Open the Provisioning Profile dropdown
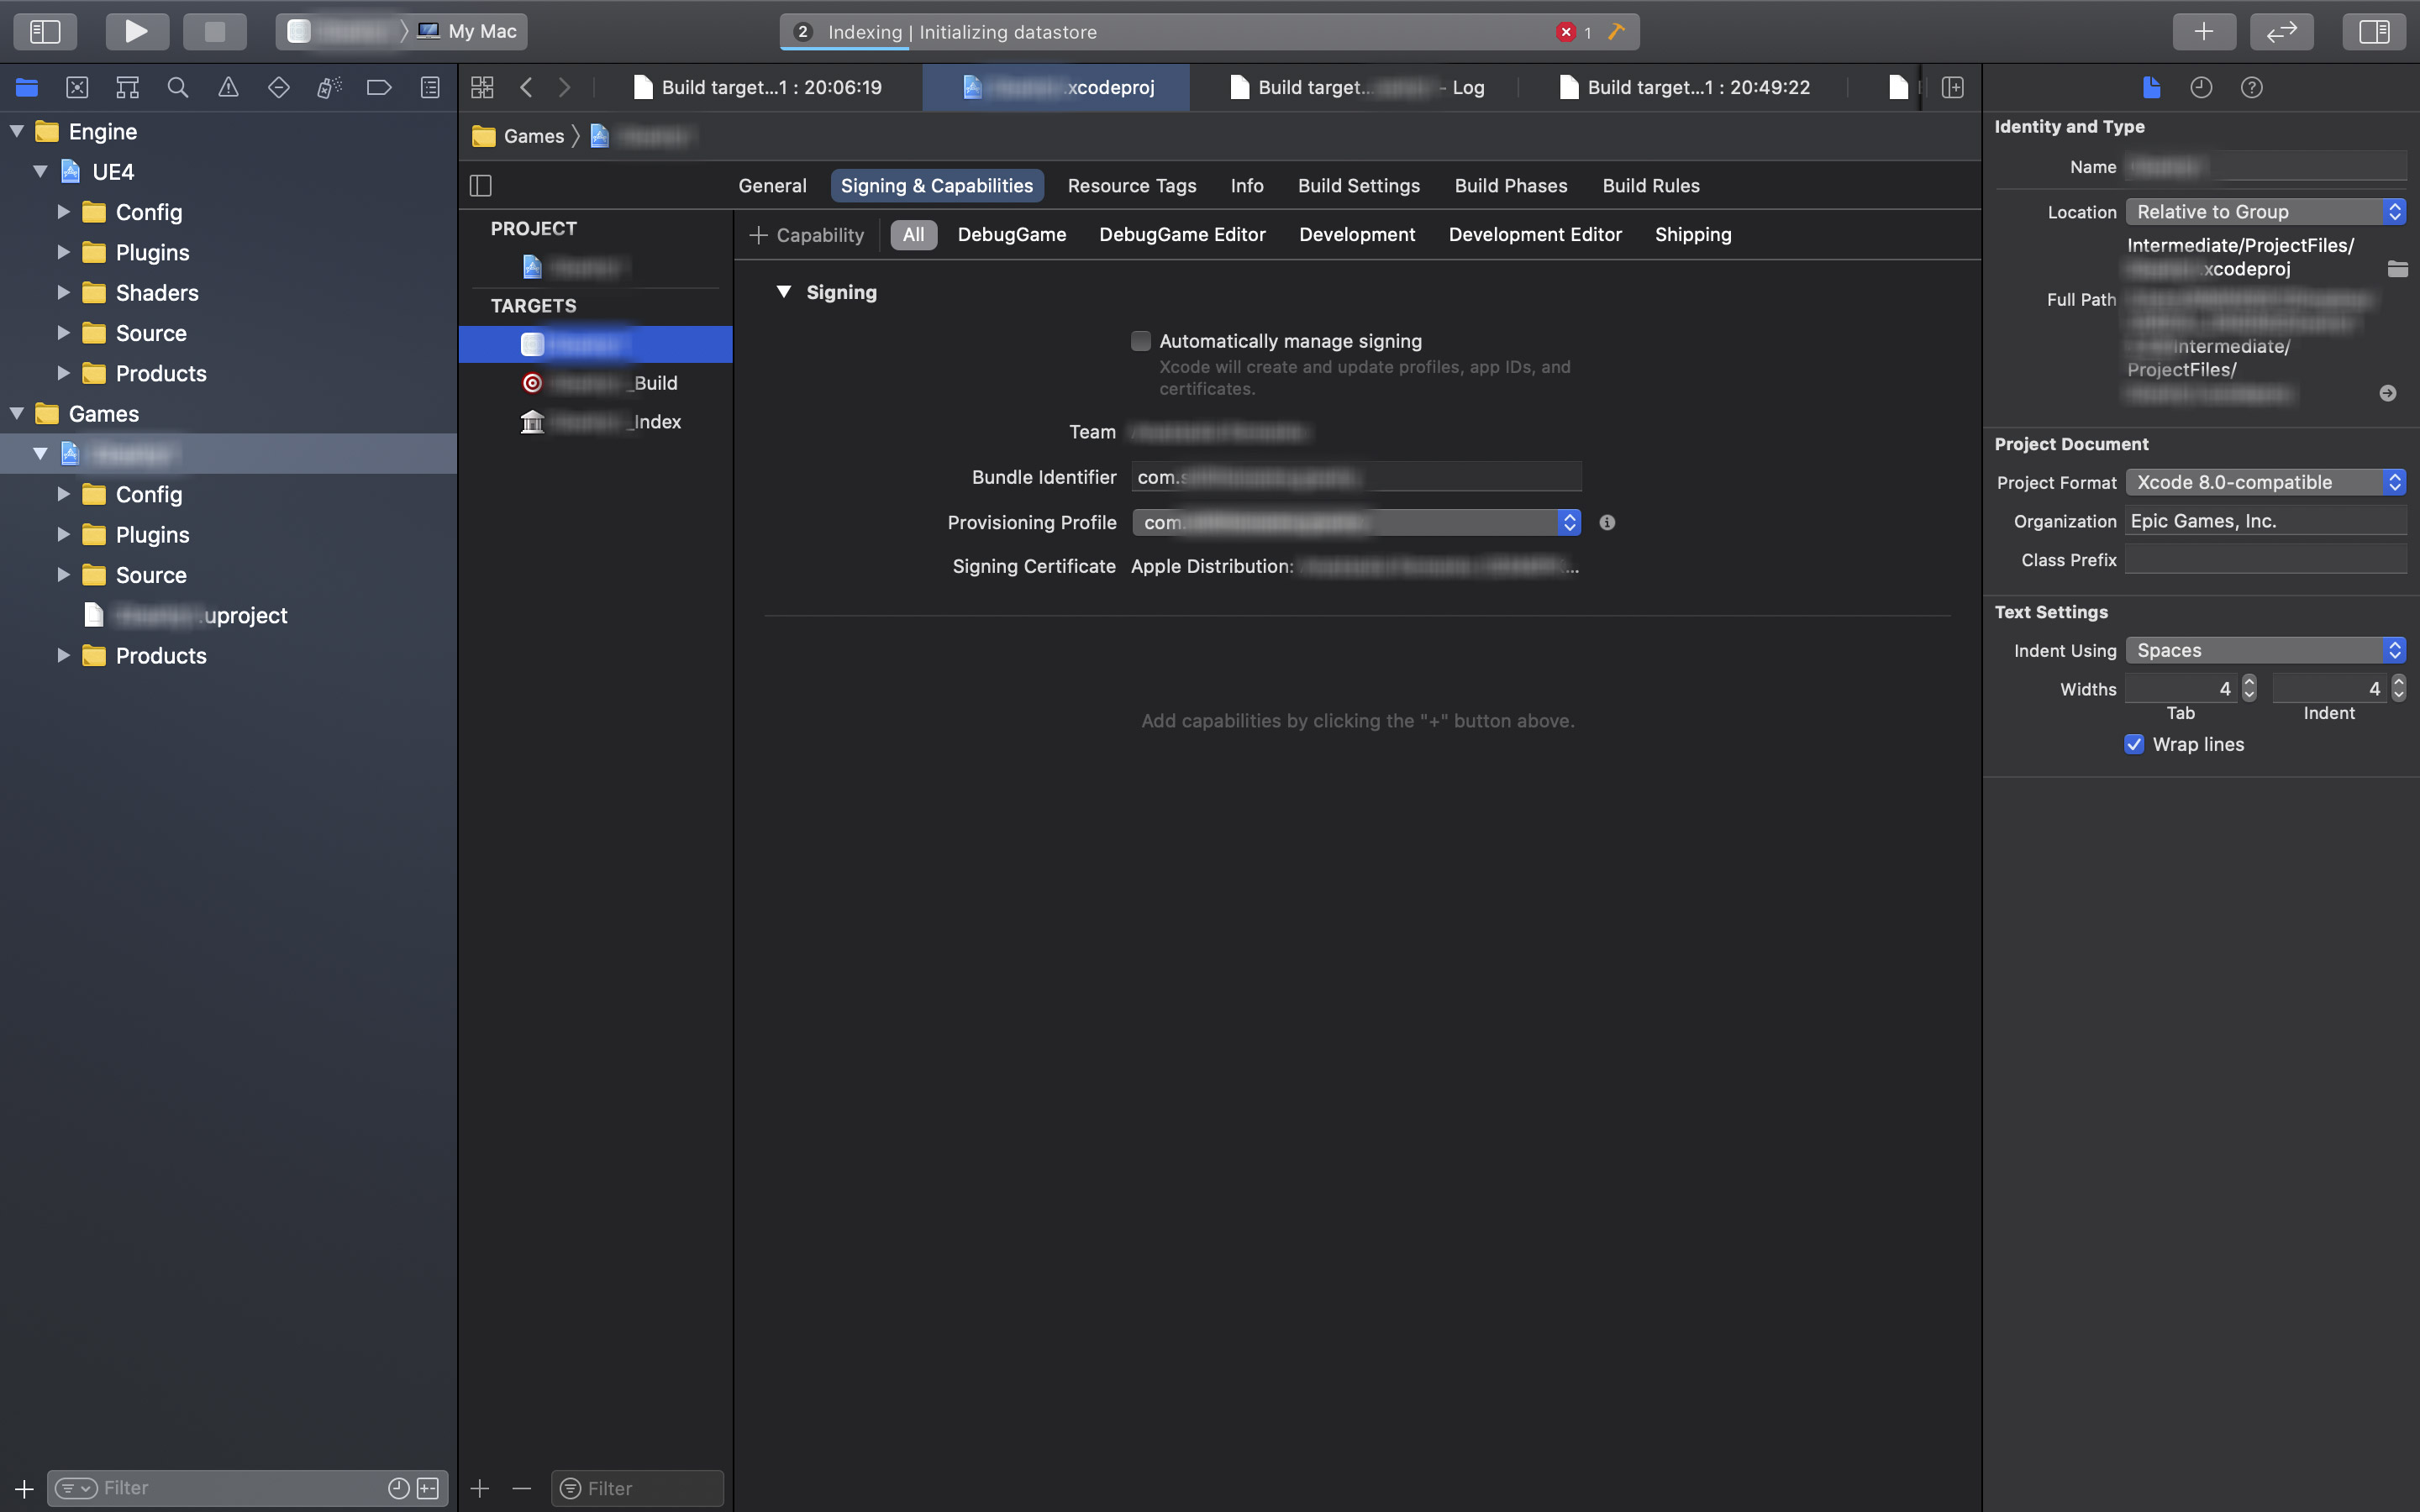The image size is (2420, 1512). click(1356, 522)
